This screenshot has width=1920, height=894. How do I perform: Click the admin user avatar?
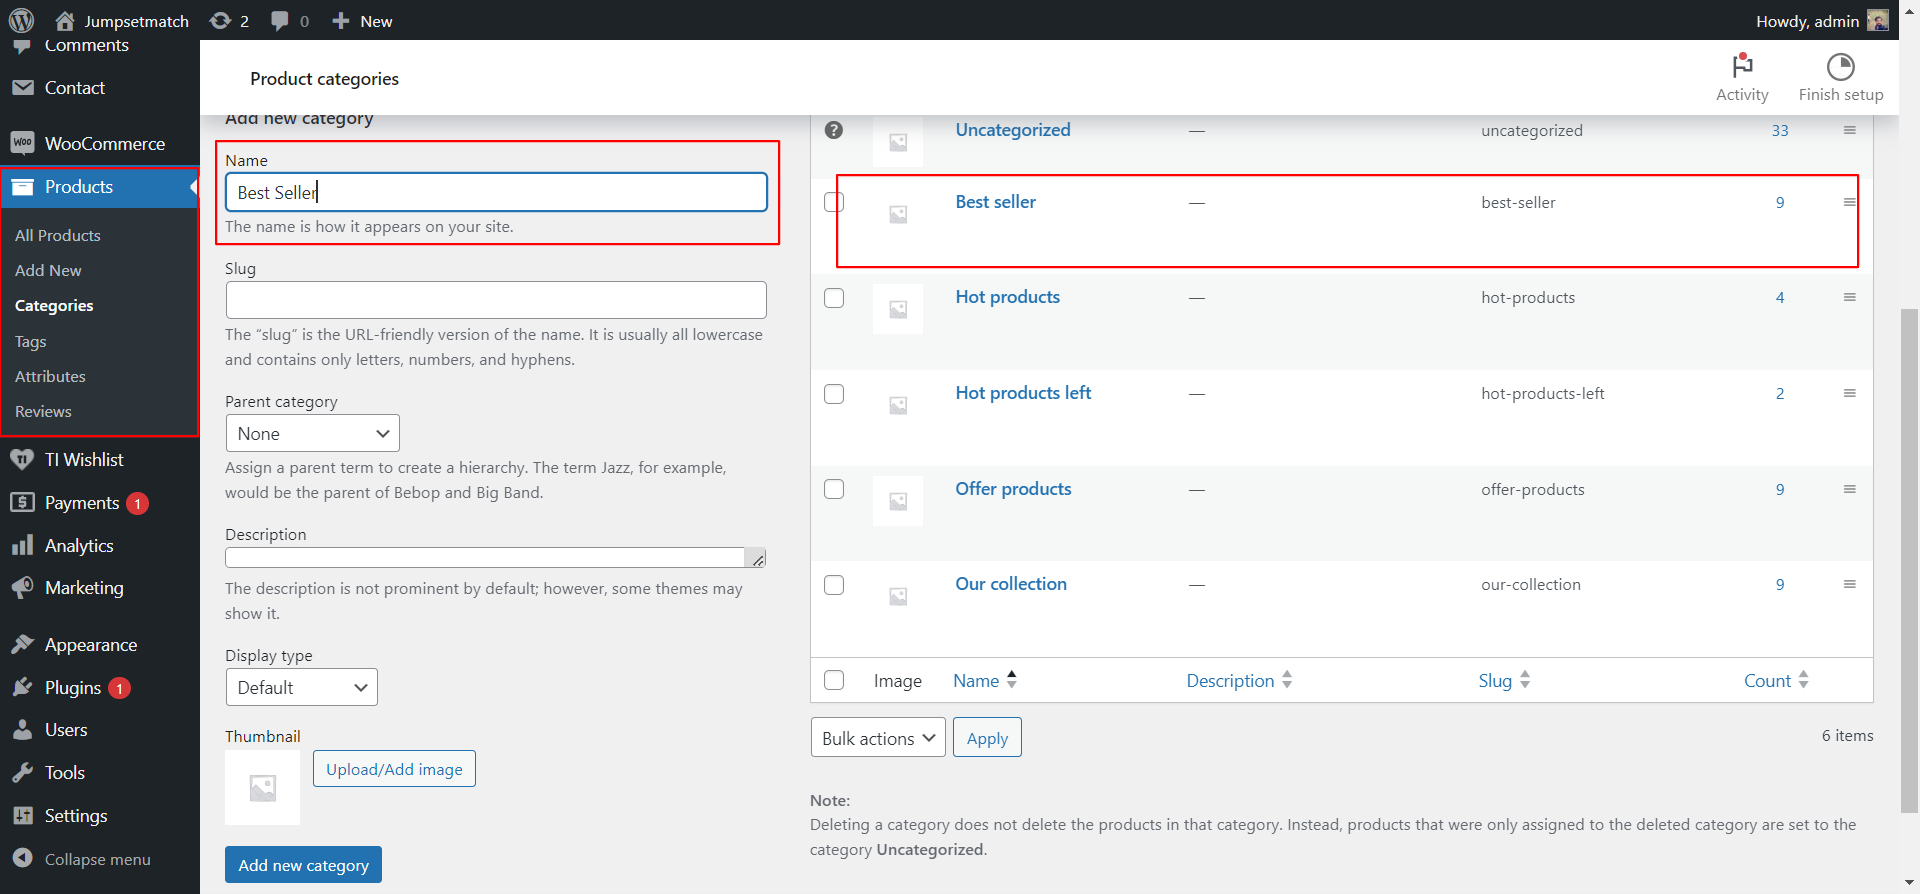point(1877,21)
